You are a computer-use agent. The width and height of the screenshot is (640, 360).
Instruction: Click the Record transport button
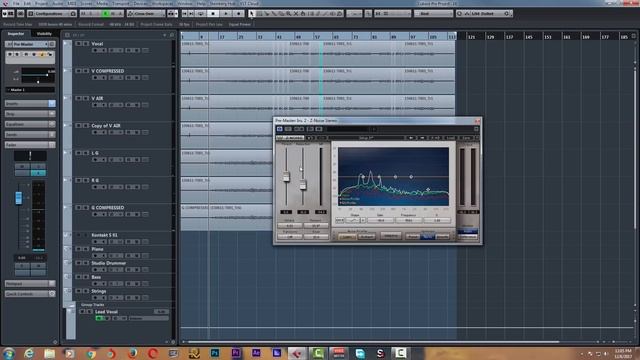(239, 13)
